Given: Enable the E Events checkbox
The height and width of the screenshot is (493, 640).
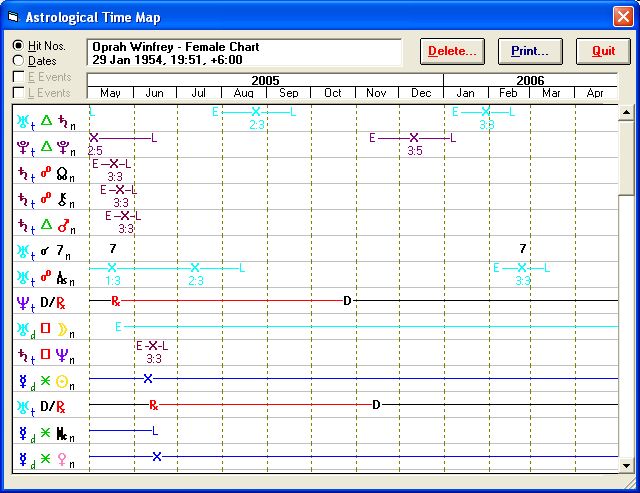Looking at the screenshot, I should [19, 77].
